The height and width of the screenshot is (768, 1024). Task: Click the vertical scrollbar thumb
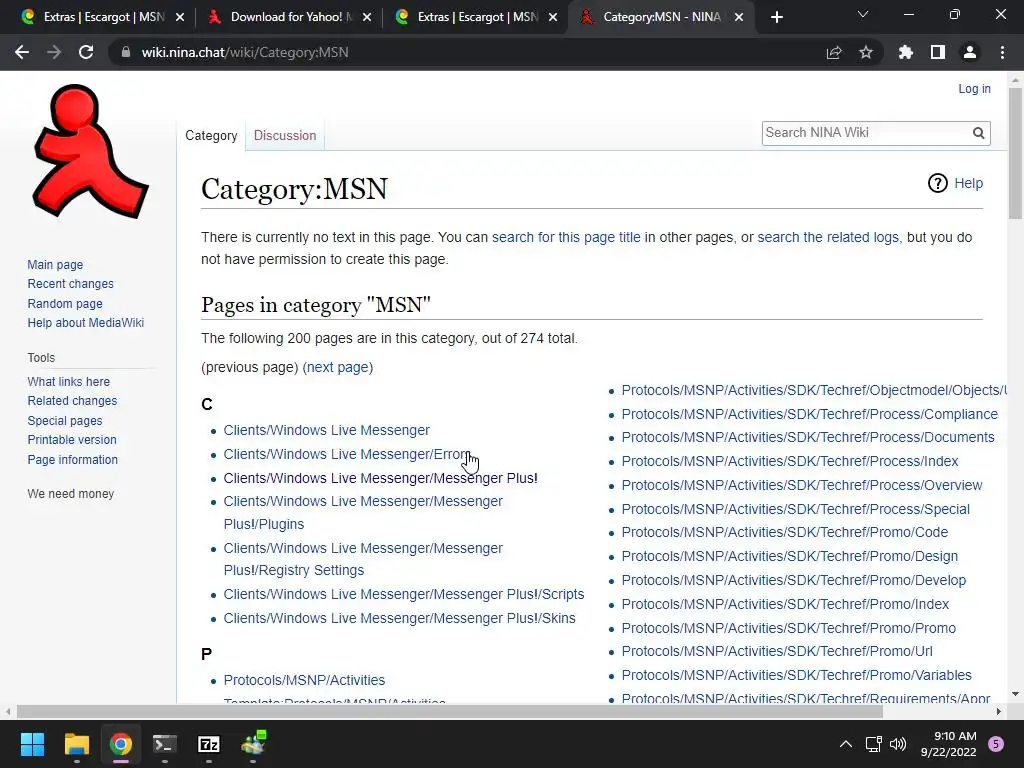click(1015, 153)
